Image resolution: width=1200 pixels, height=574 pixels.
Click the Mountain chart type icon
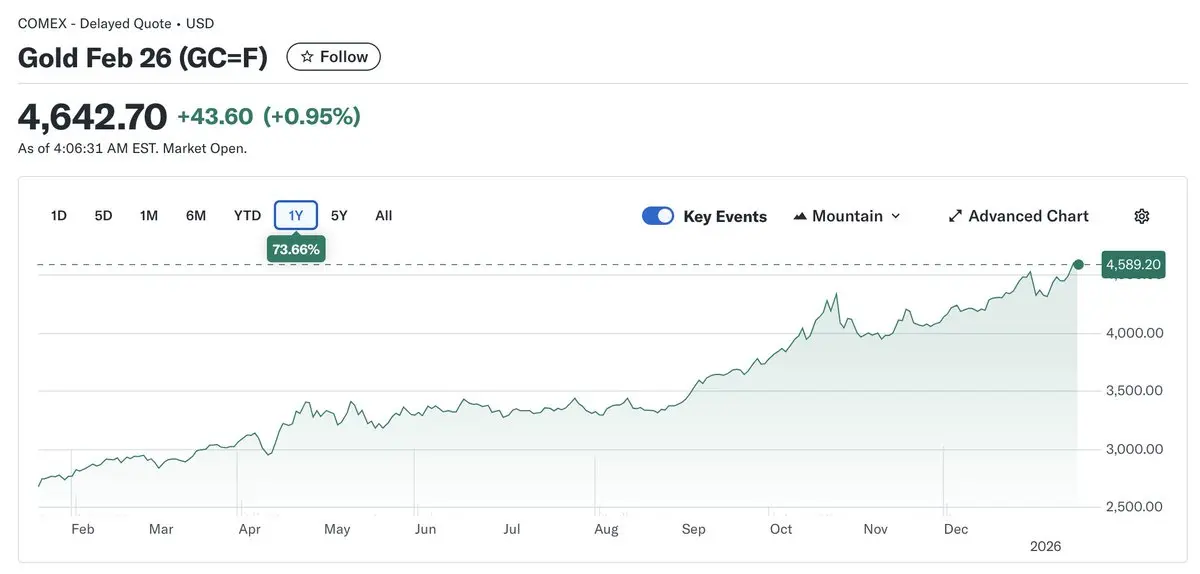(x=800, y=216)
